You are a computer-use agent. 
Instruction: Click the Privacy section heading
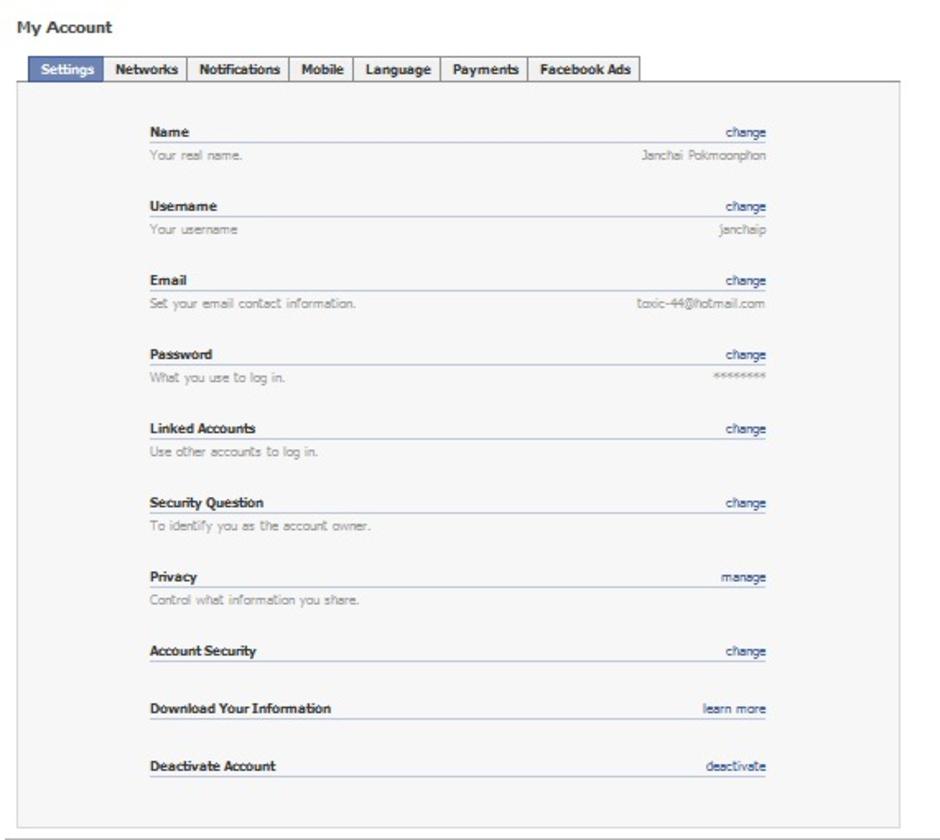[x=173, y=577]
